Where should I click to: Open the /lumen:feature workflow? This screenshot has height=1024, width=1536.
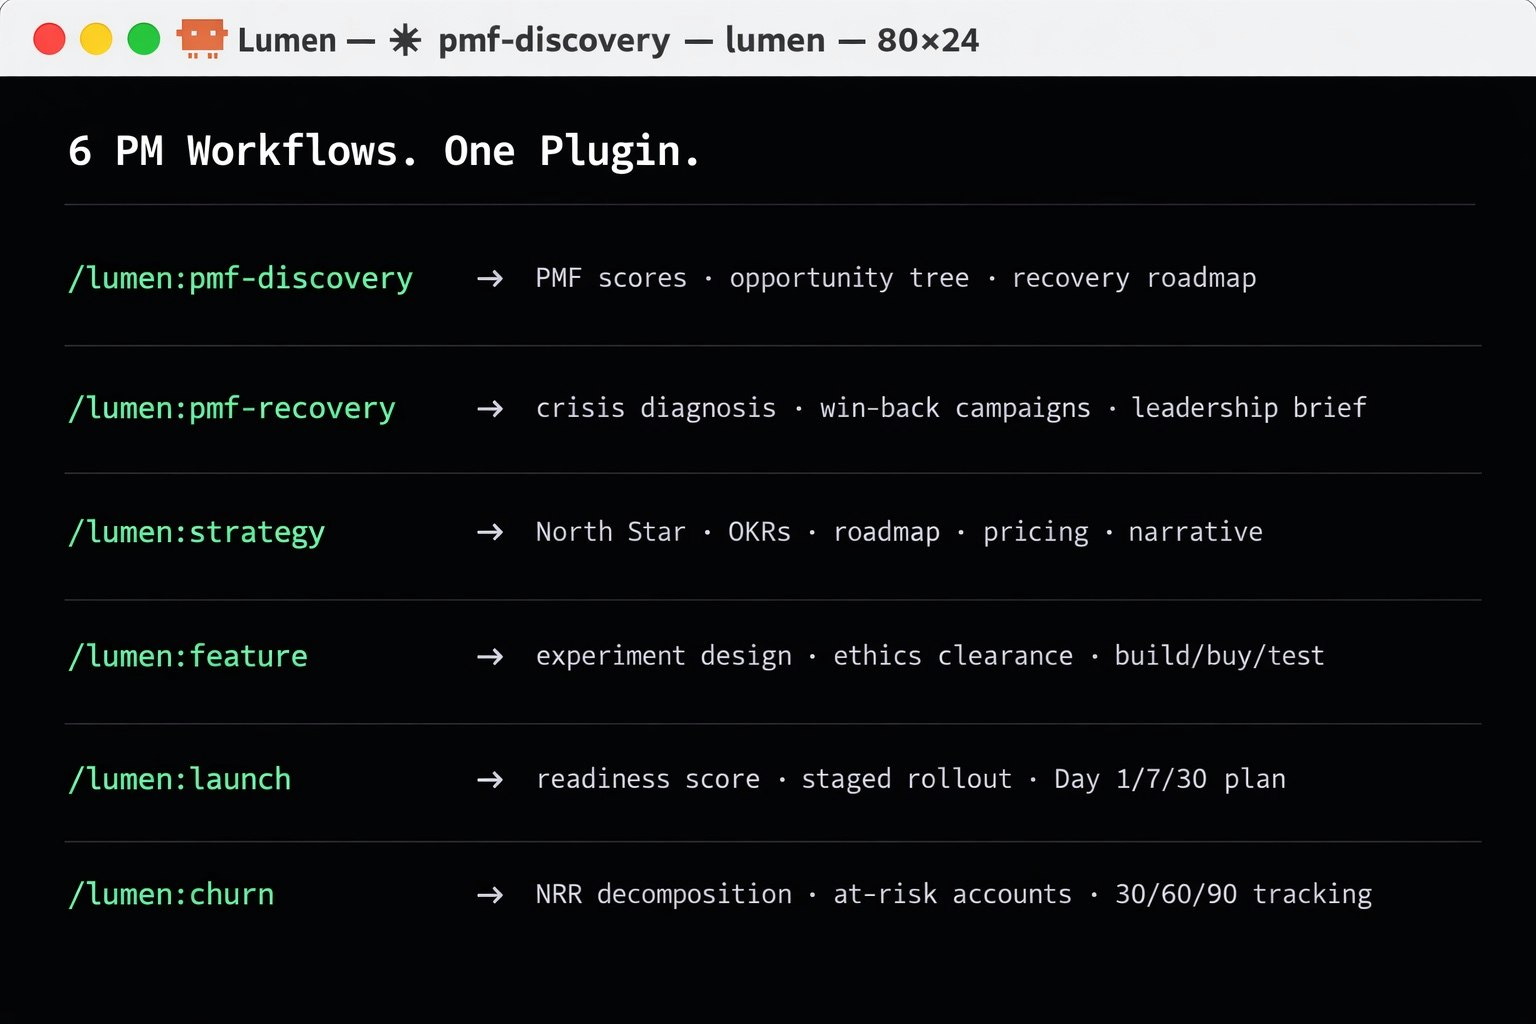(188, 657)
